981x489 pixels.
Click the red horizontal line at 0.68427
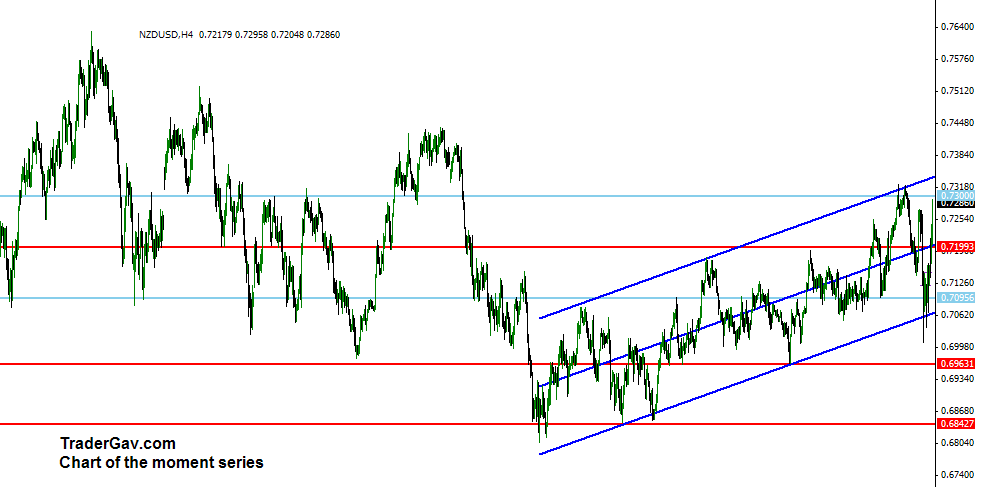click(300, 424)
